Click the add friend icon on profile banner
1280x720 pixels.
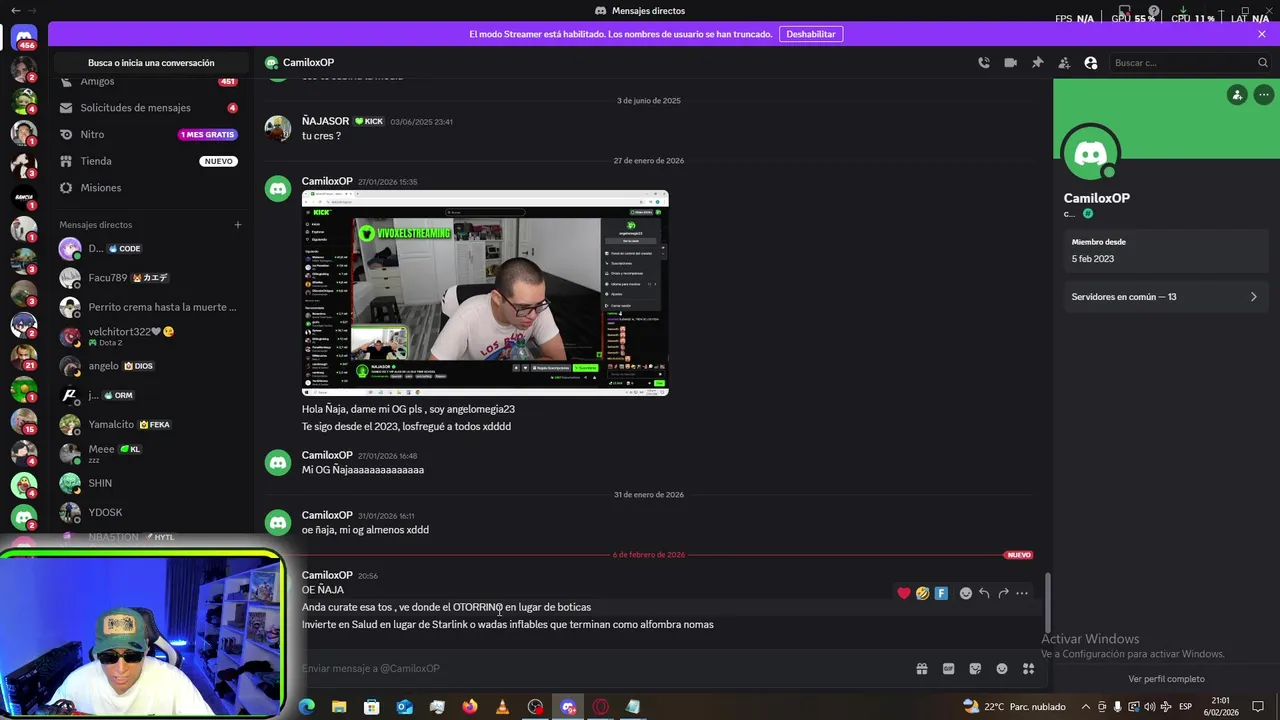1237,95
